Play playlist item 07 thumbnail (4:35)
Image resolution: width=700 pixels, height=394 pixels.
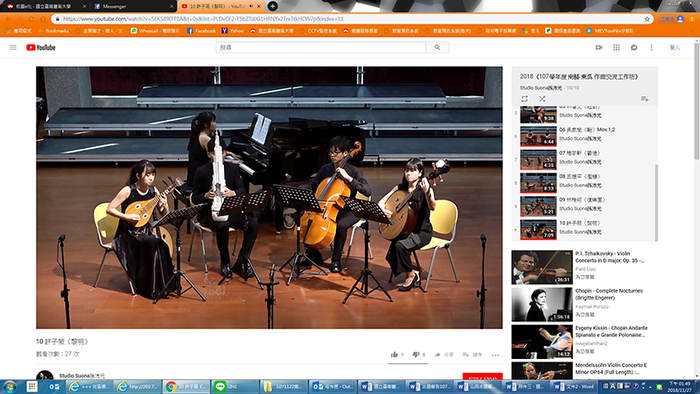538,159
